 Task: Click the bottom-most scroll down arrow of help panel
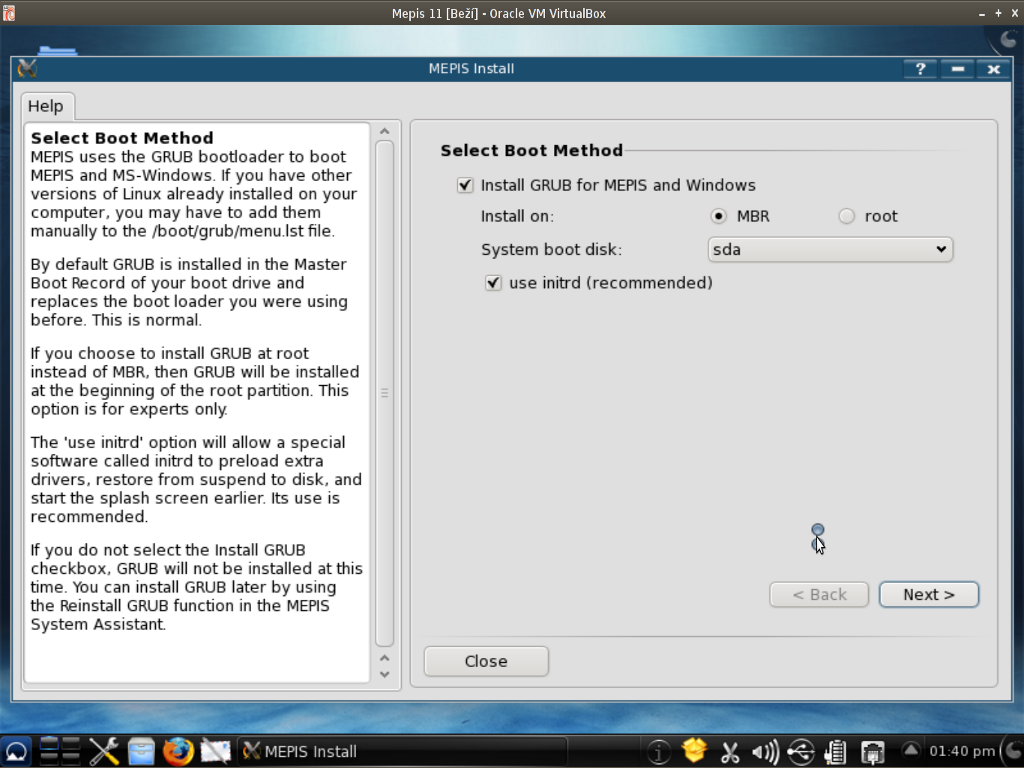385,675
